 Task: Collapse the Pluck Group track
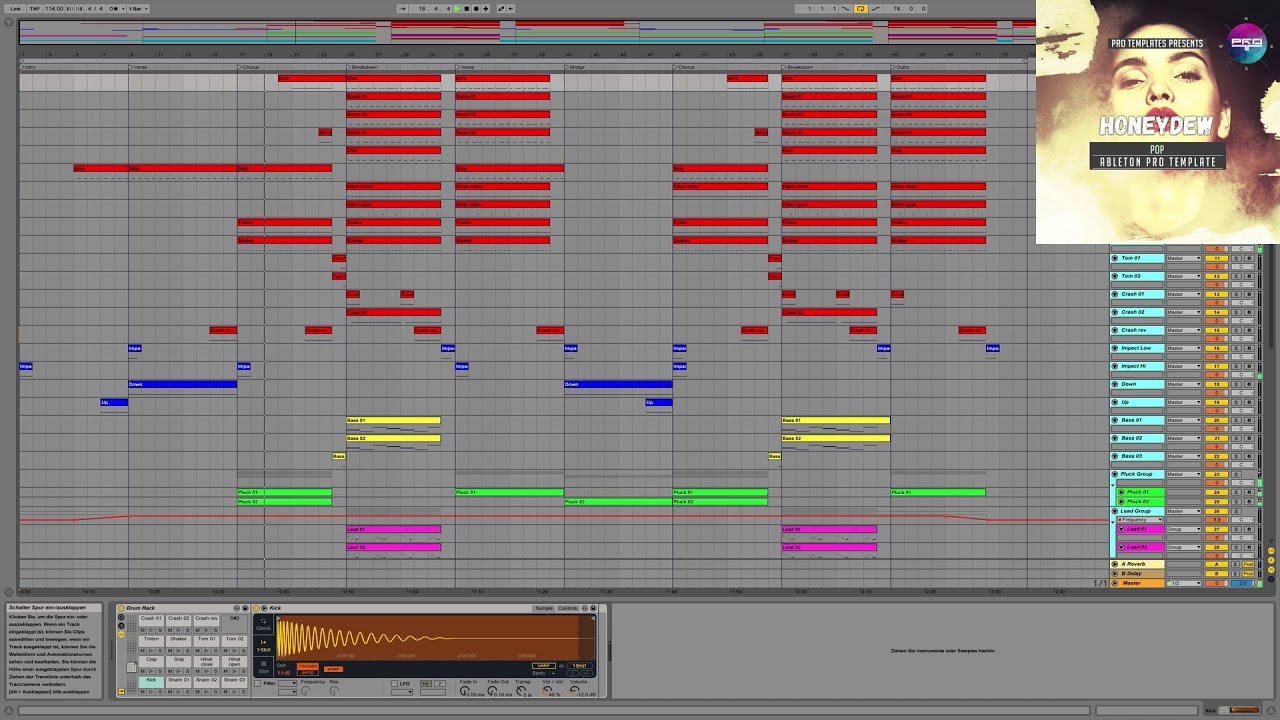pos(1115,474)
